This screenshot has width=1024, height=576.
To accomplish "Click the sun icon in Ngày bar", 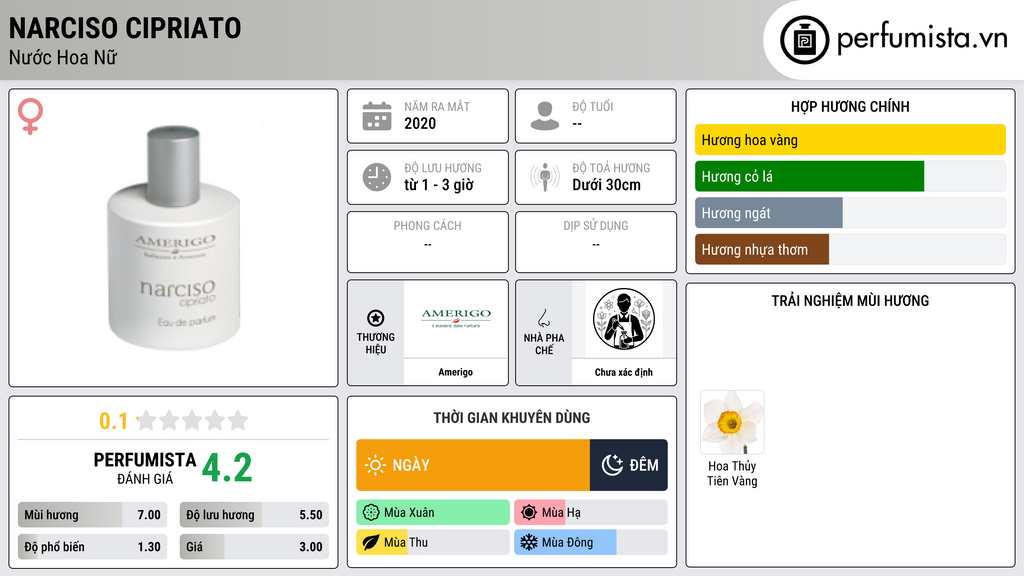I will coord(376,465).
